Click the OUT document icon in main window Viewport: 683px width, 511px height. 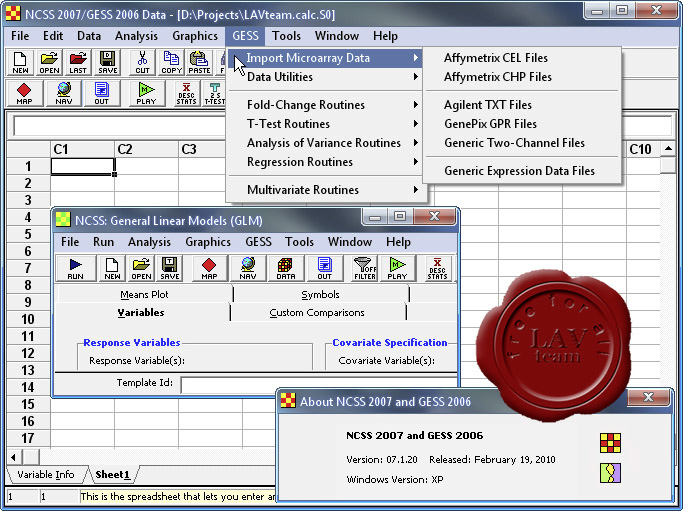click(101, 94)
